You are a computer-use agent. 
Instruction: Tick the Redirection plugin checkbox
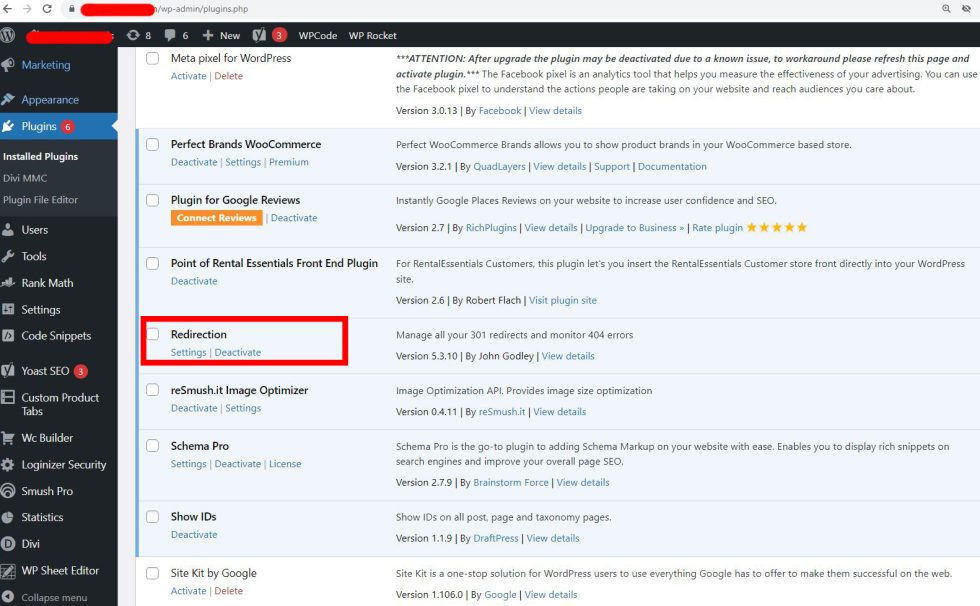pyautogui.click(x=152, y=334)
